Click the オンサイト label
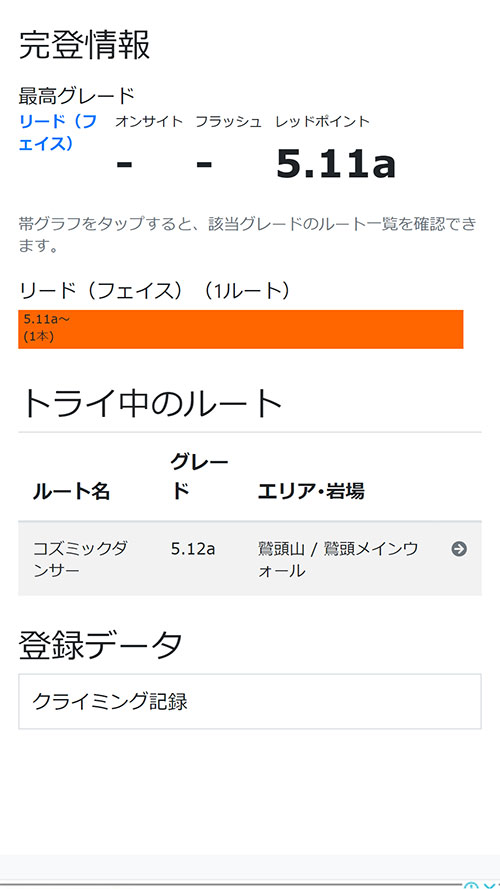This screenshot has height=889, width=500. coord(149,121)
